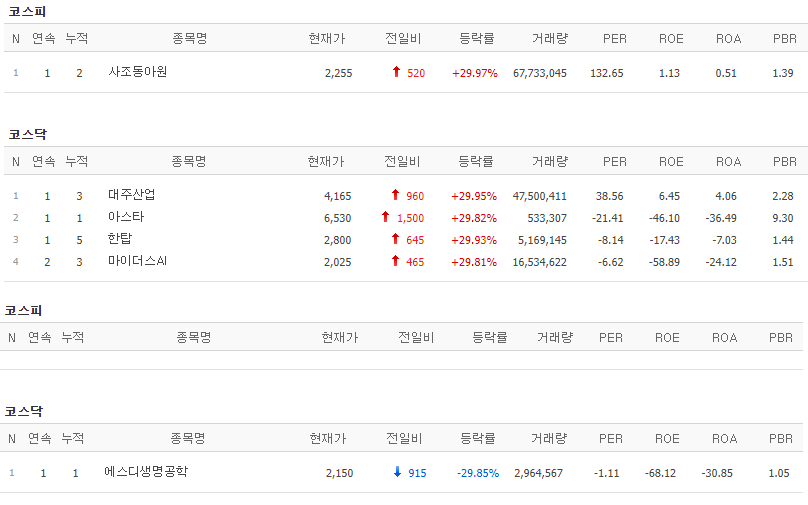This screenshot has height=505, width=808.
Task: Click PBR header in bottom 코스닥 table
Action: pyautogui.click(x=781, y=439)
